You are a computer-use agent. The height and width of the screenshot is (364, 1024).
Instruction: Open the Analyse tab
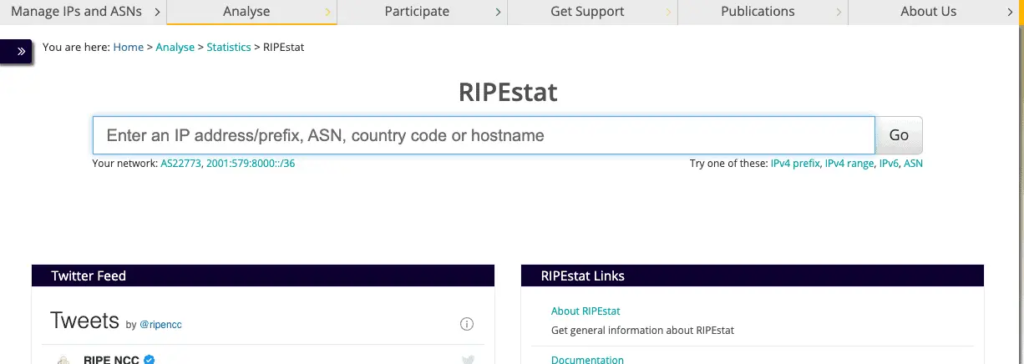pos(246,12)
